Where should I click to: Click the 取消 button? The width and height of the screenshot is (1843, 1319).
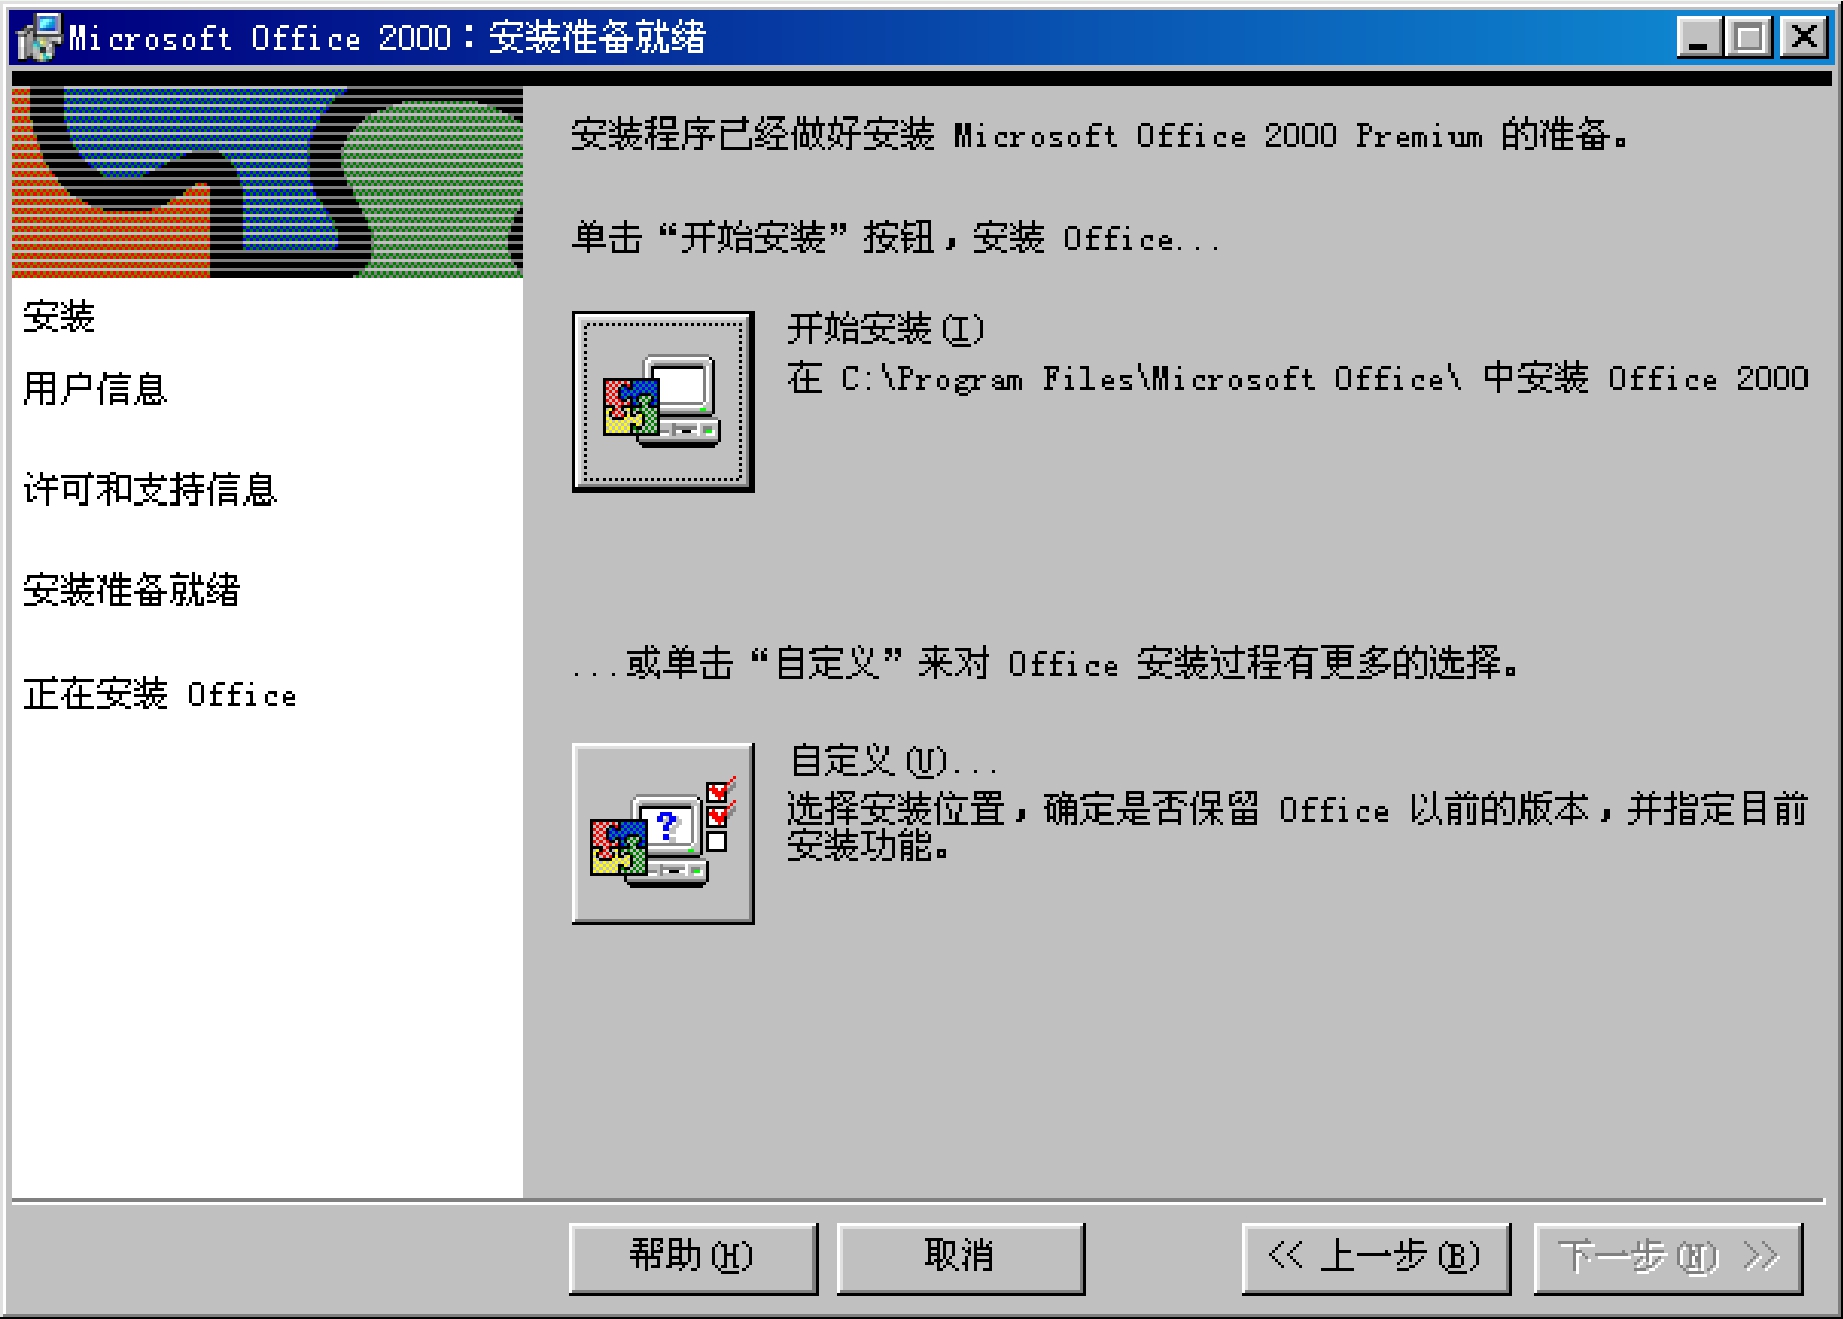point(960,1258)
